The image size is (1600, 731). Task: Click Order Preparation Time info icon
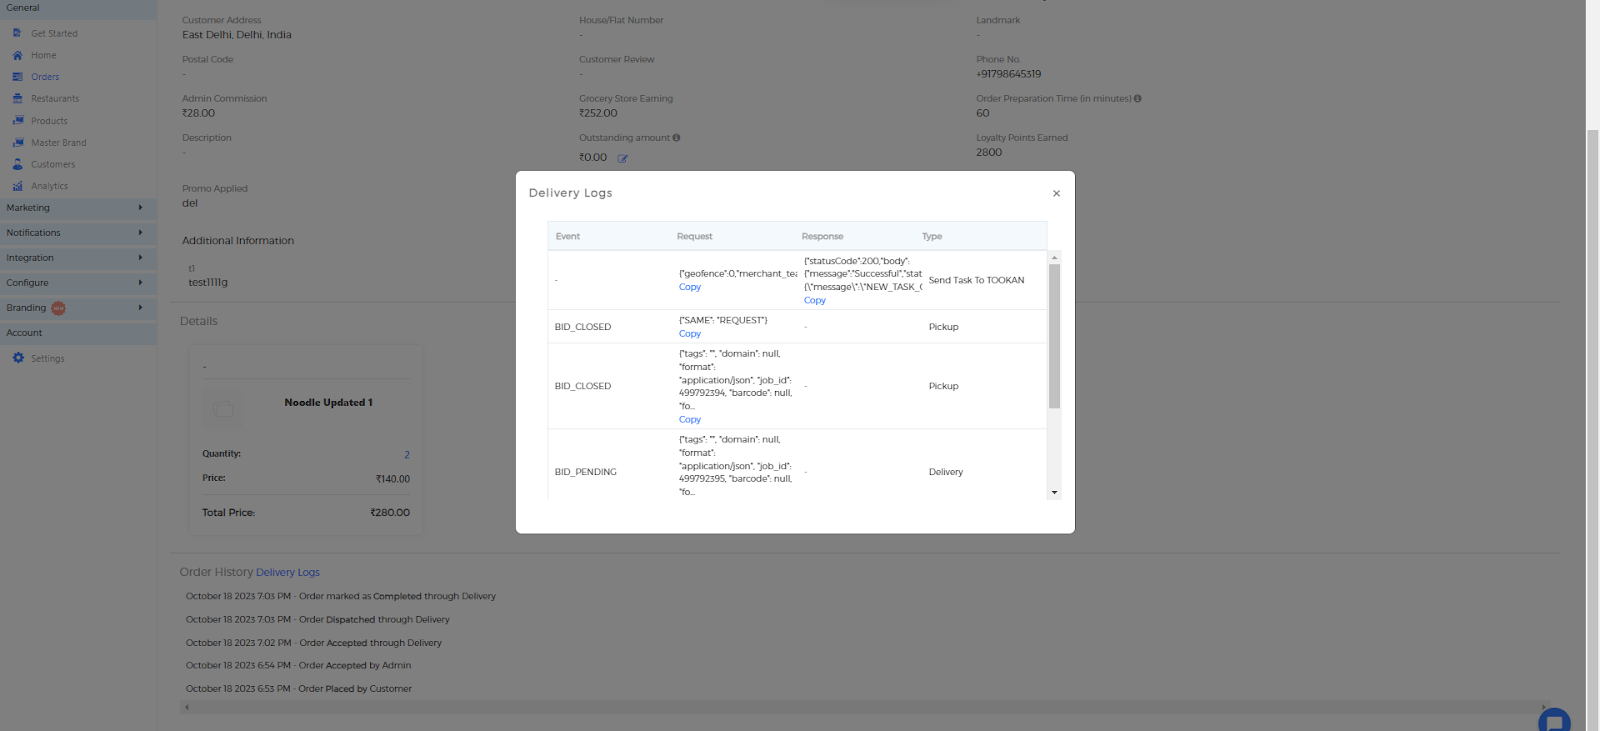point(1138,99)
